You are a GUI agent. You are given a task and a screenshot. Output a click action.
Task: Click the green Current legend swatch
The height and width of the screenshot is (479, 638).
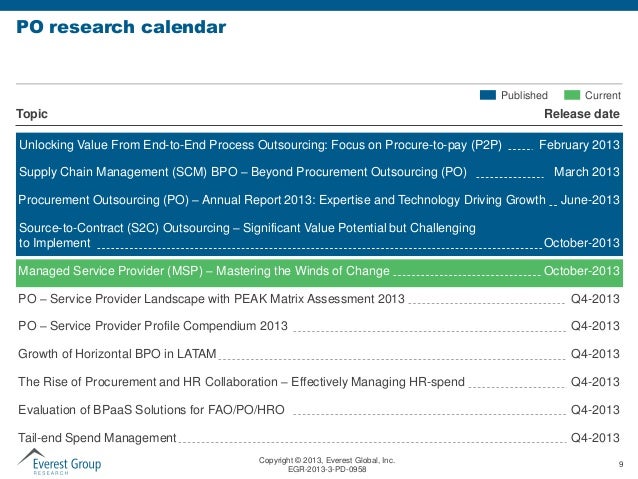[x=572, y=95]
